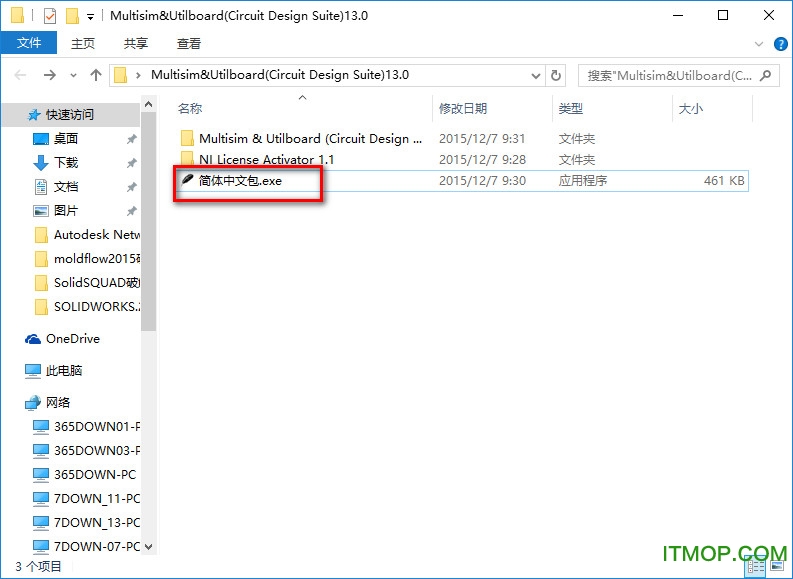Open the address bar history dropdown
Viewport: 793px width, 579px height.
point(536,76)
